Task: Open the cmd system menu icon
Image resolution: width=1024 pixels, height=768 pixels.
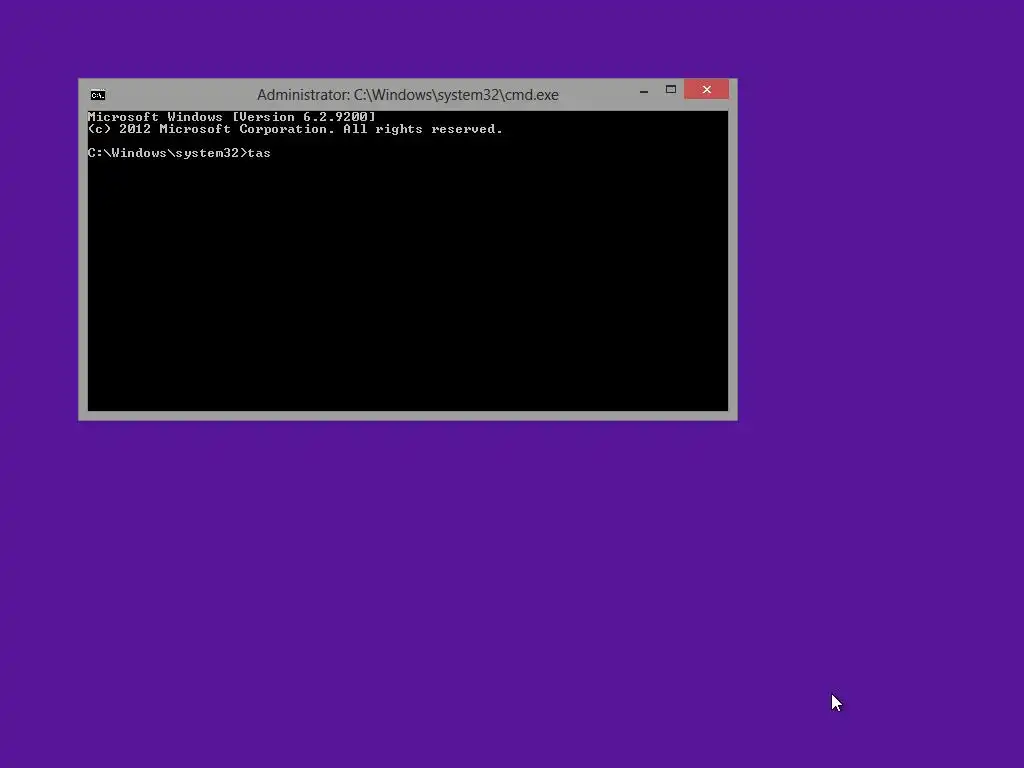Action: [x=98, y=95]
